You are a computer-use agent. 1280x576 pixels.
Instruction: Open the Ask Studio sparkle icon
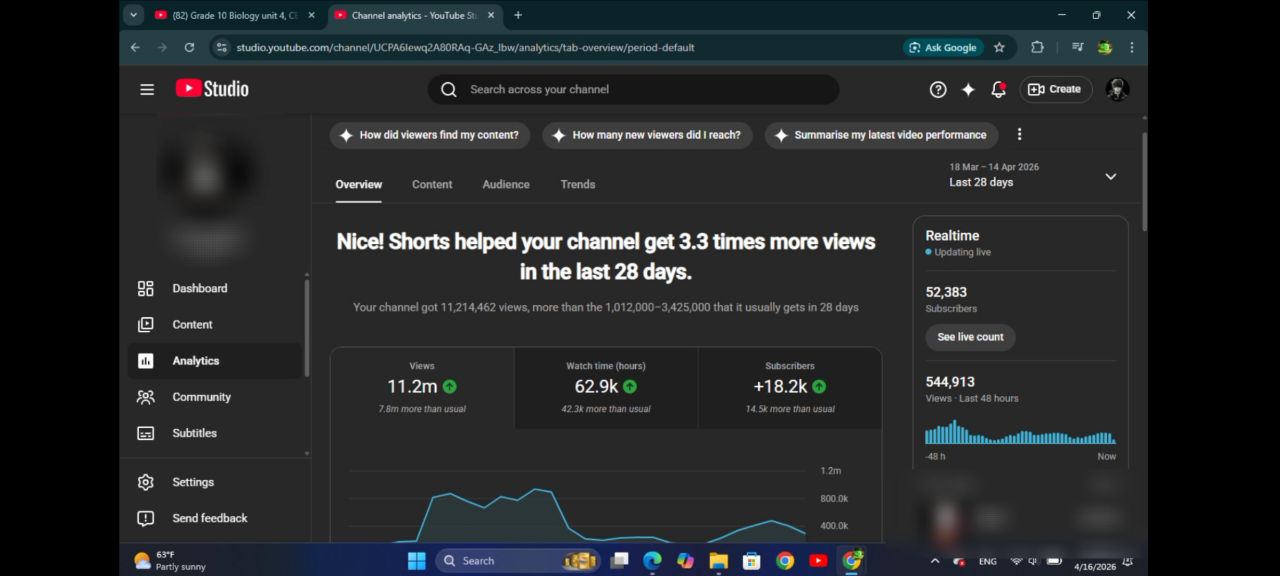(968, 89)
